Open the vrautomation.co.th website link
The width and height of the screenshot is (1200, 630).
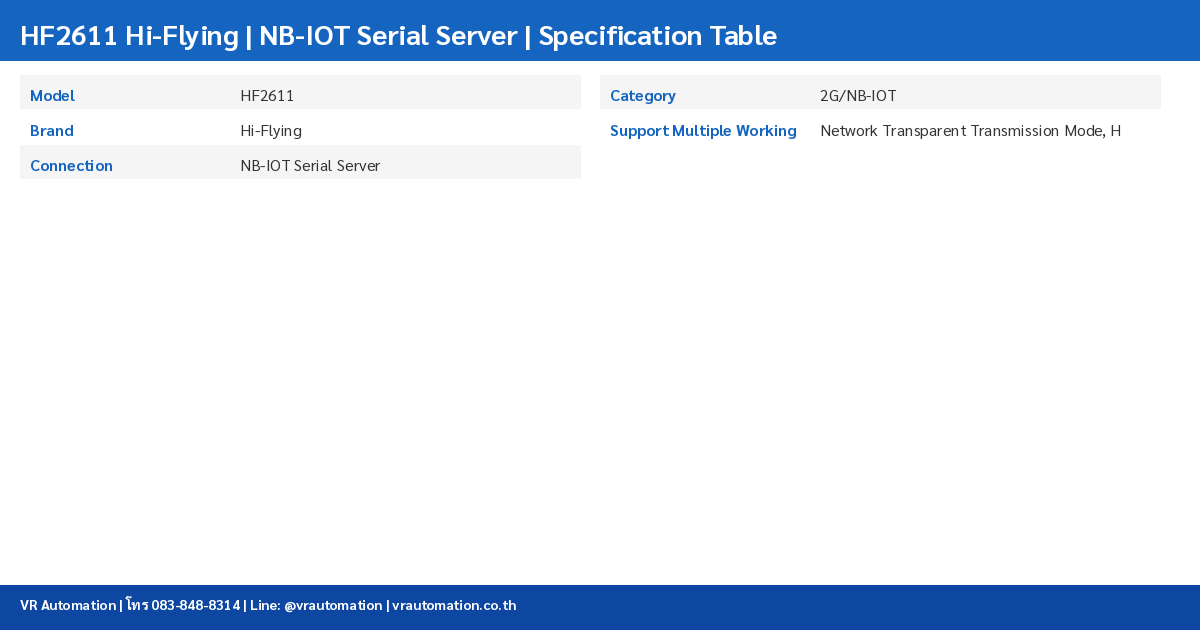point(454,606)
